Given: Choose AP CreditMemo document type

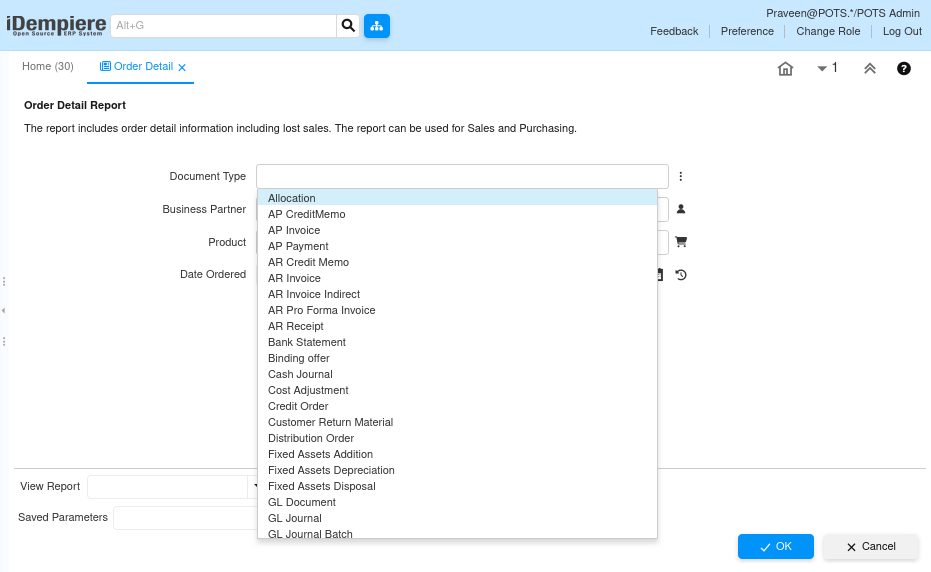Looking at the screenshot, I should tap(457, 214).
